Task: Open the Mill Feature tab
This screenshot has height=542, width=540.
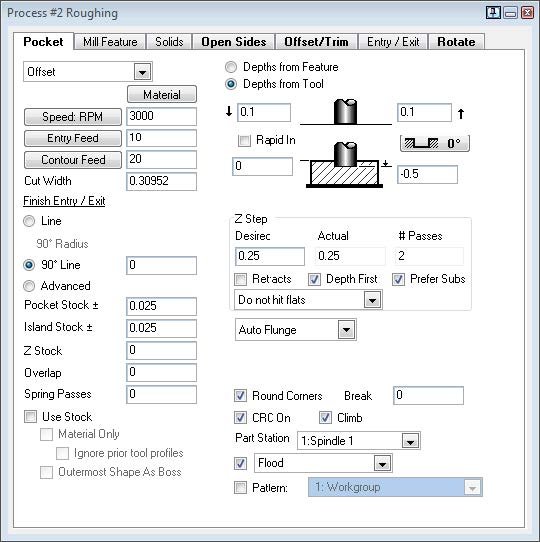Action: 110,42
